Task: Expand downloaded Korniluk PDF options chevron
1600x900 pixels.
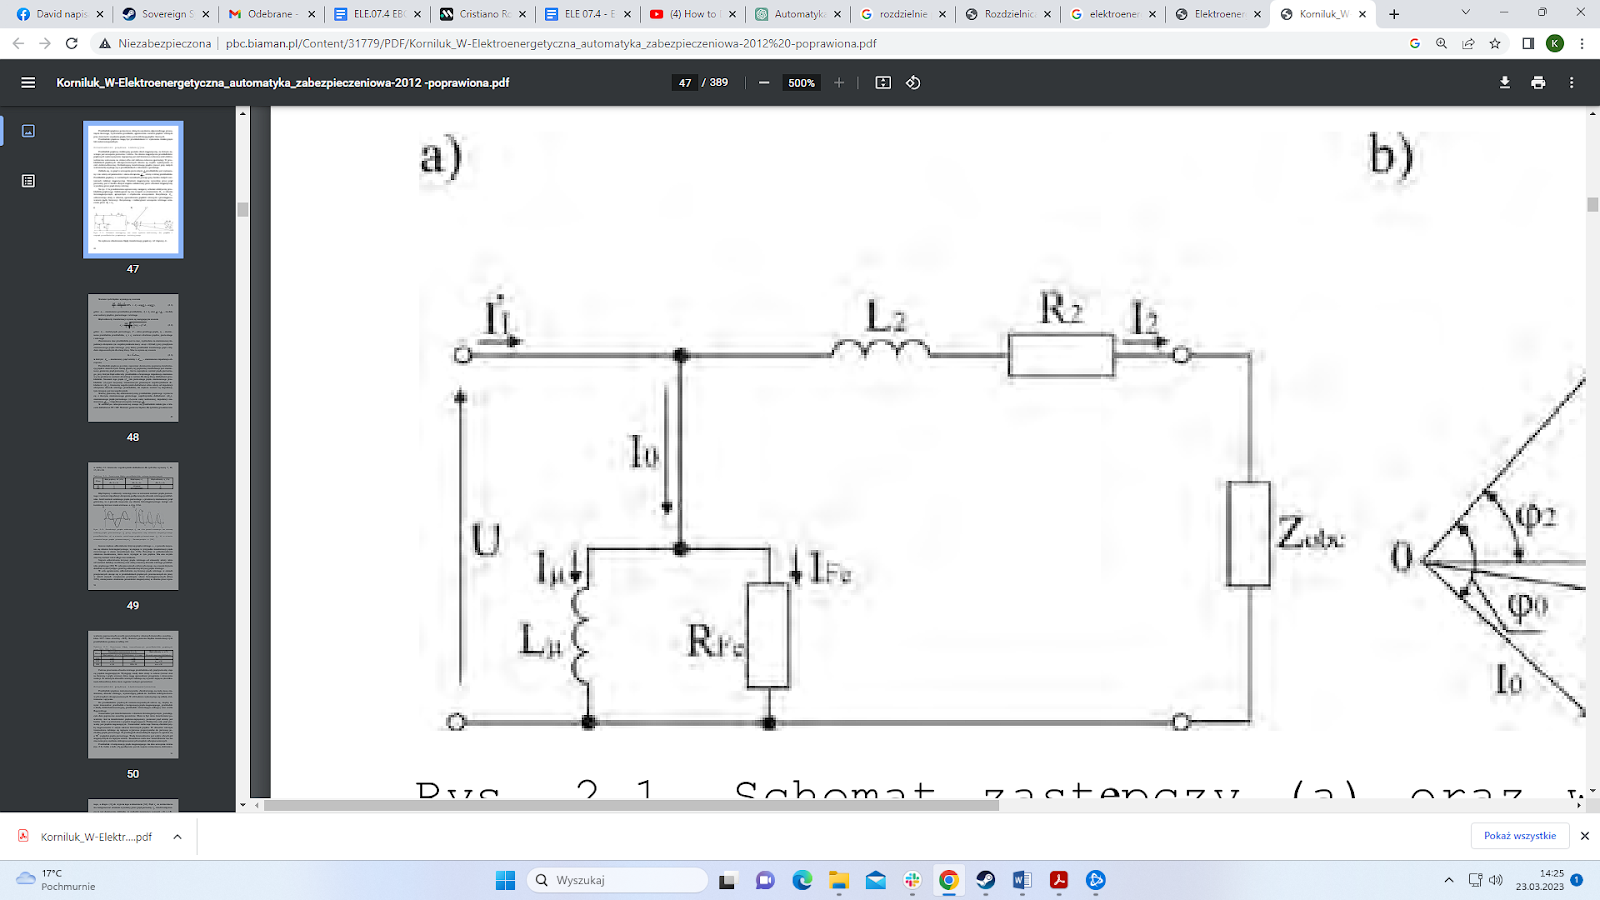Action: (x=177, y=837)
